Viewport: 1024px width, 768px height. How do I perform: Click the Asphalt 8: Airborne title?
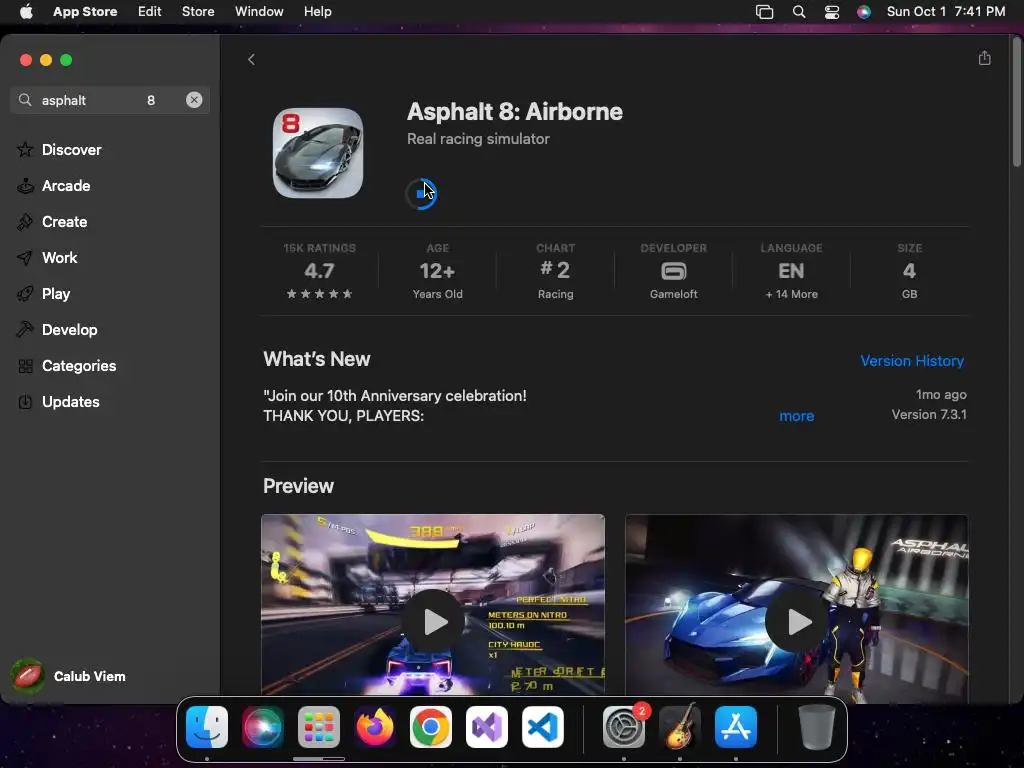tap(515, 112)
